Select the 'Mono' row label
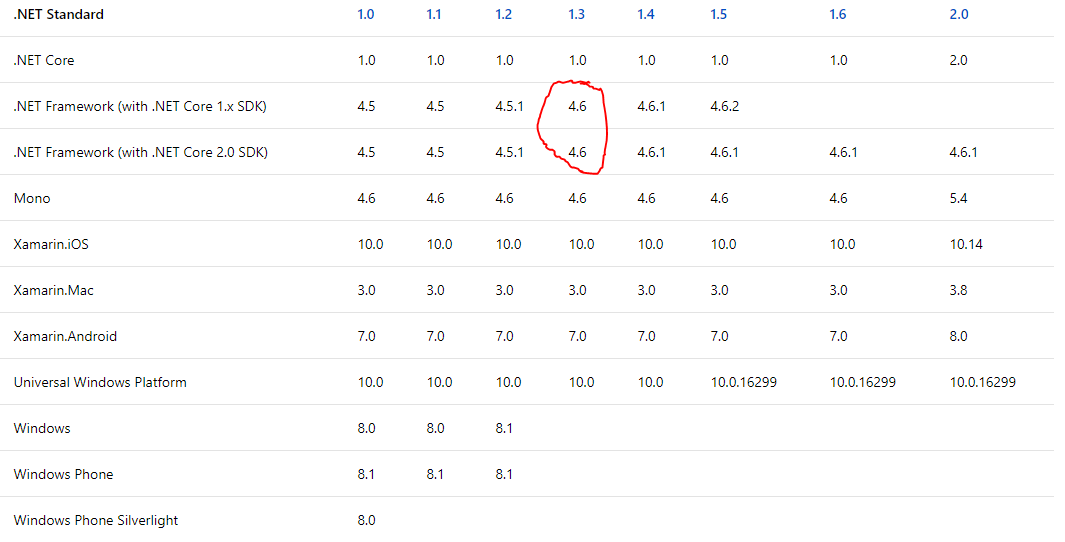 click(x=32, y=198)
